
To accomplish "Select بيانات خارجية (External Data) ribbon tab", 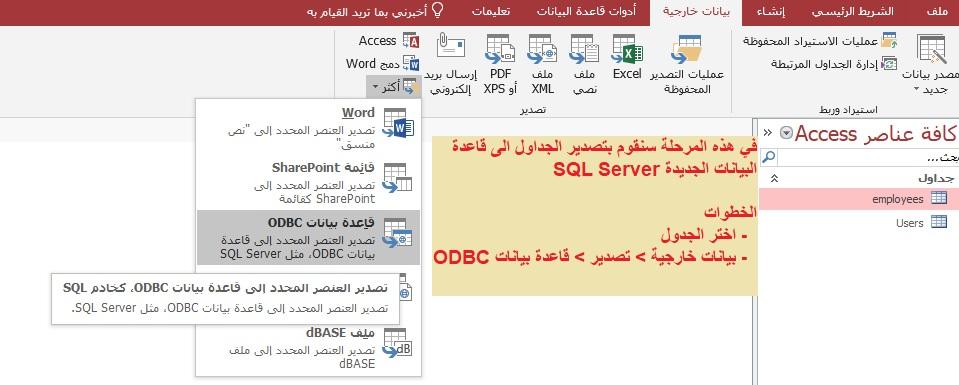I will point(695,12).
